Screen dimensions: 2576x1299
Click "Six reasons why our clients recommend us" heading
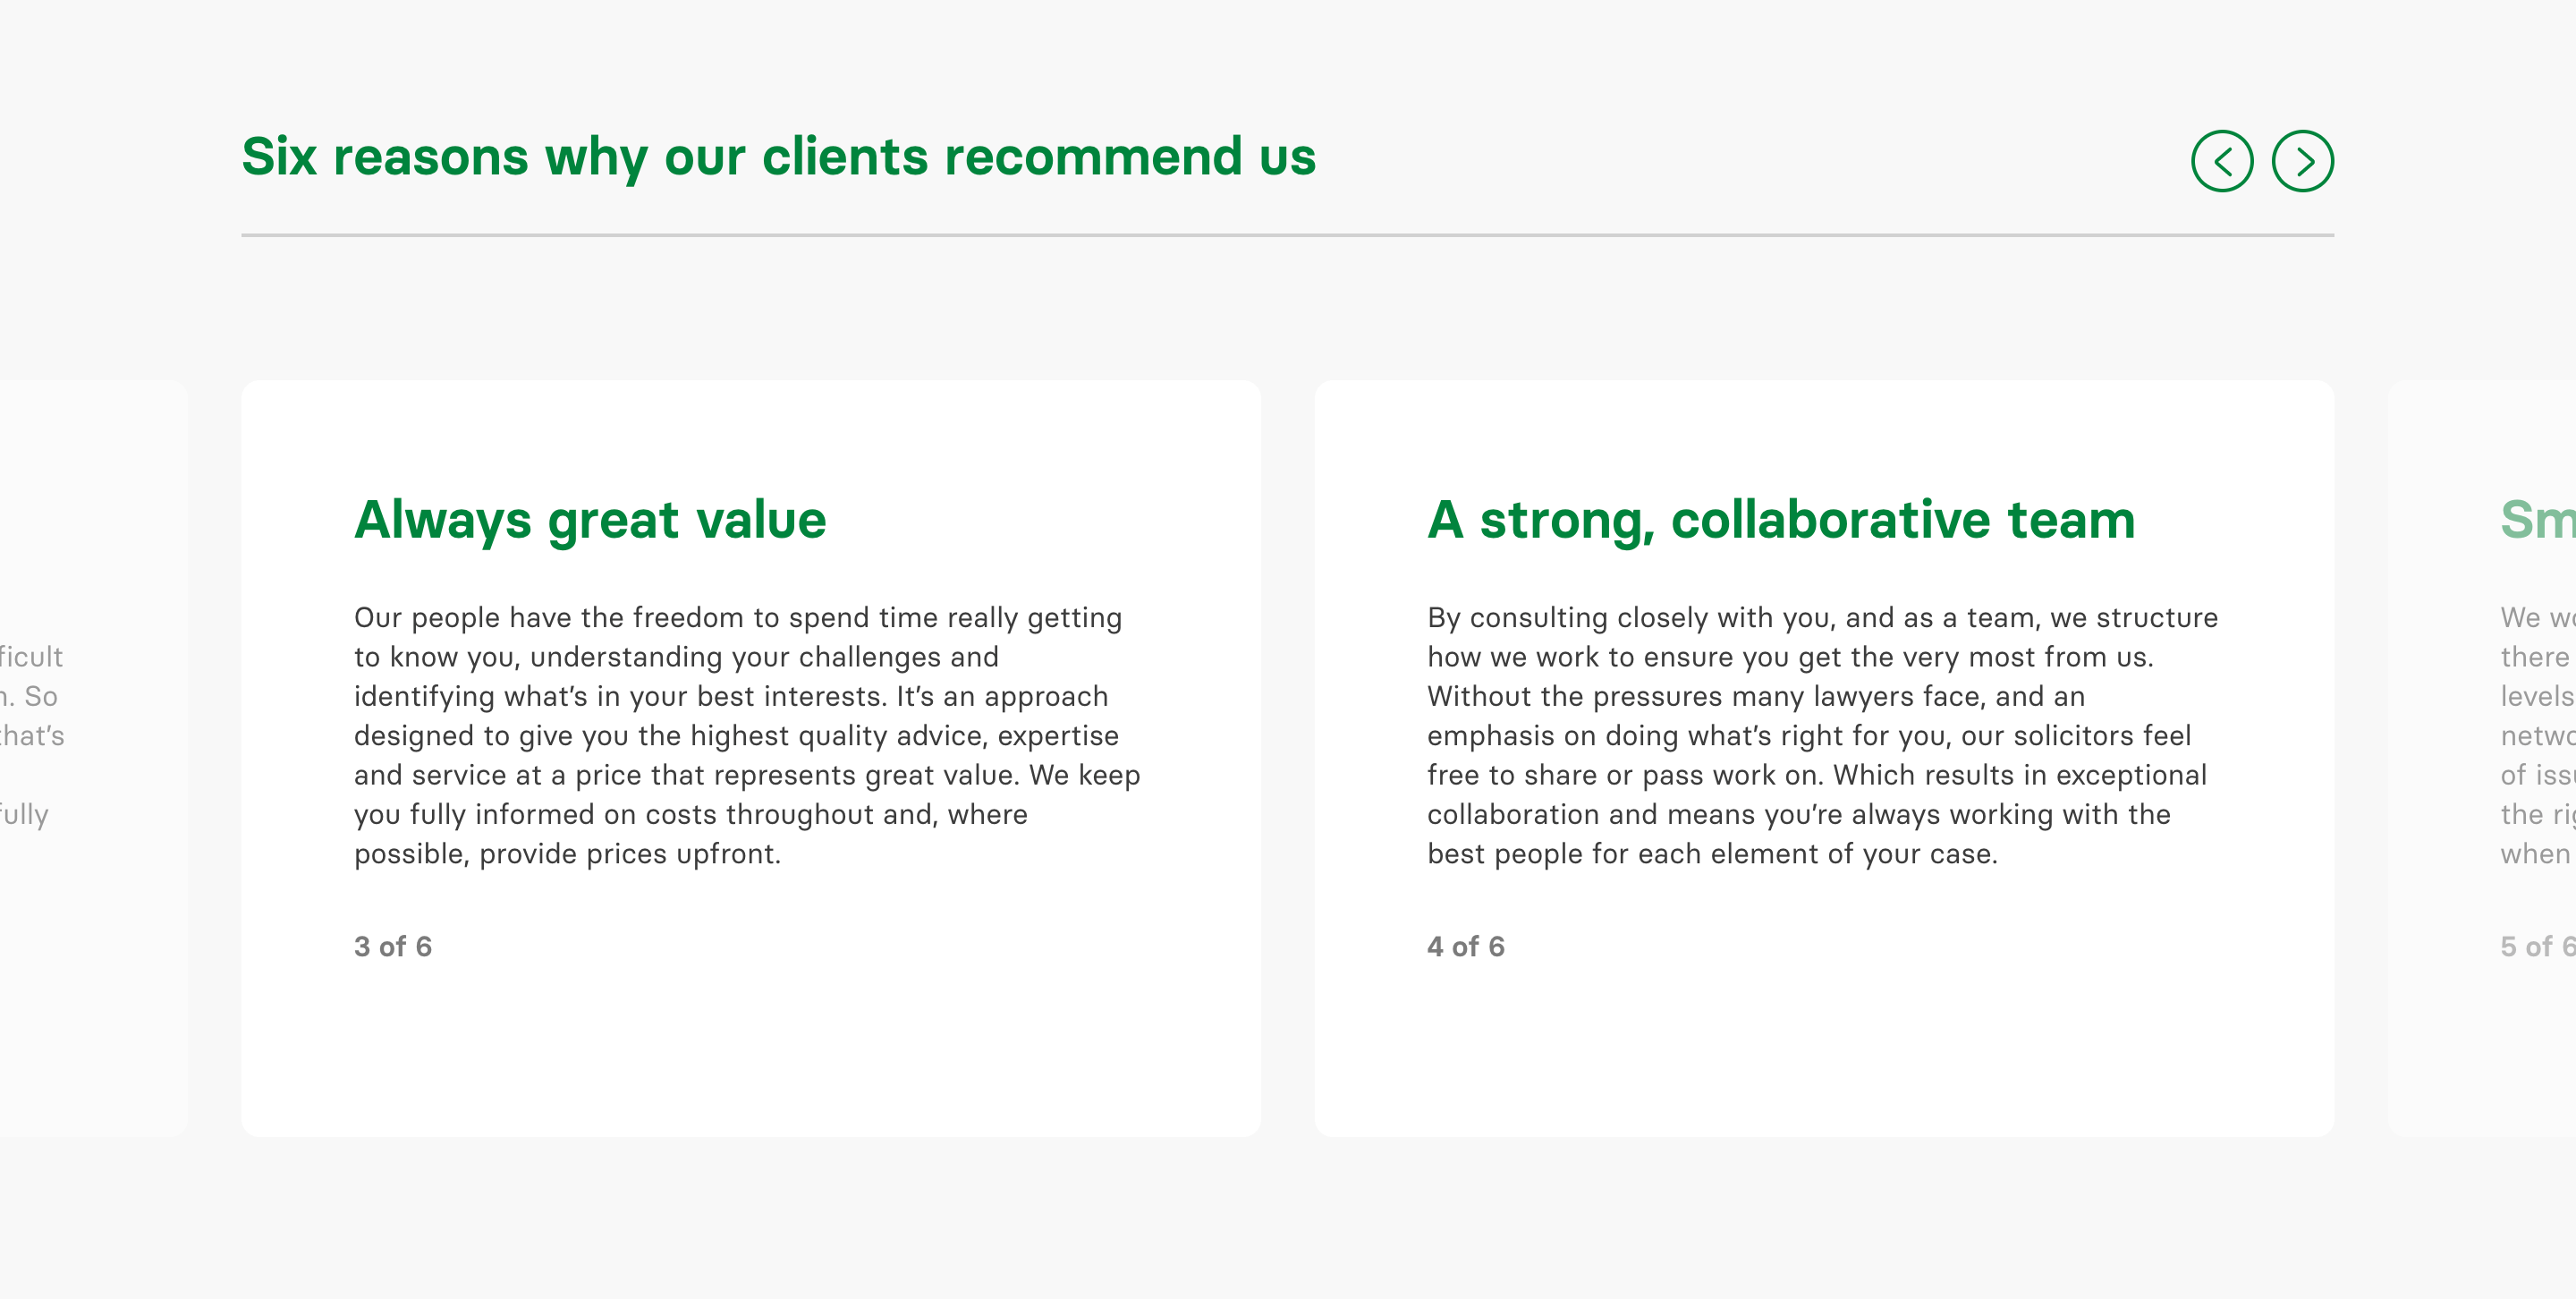click(x=778, y=157)
